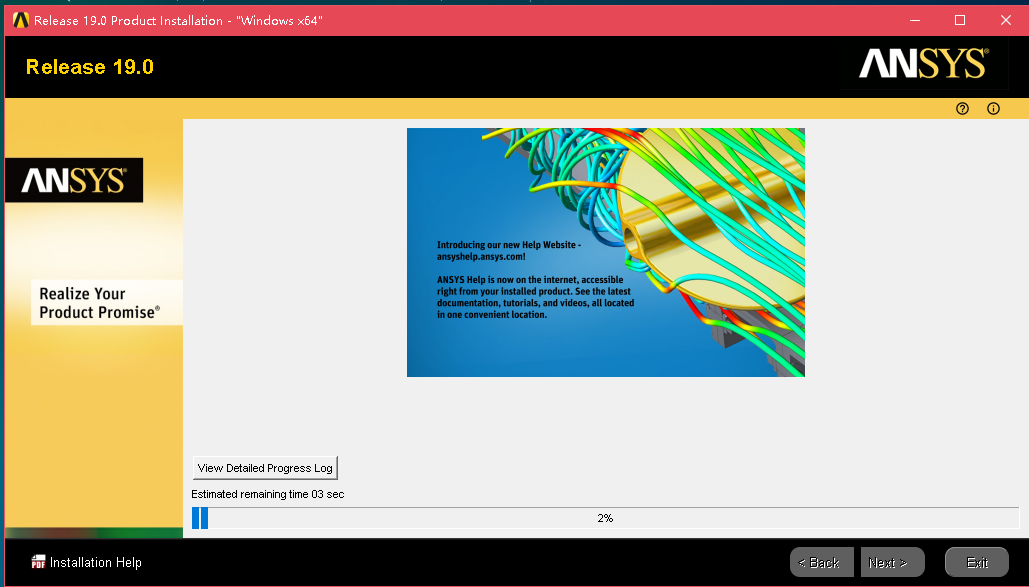Maximize the installation window

(959, 20)
